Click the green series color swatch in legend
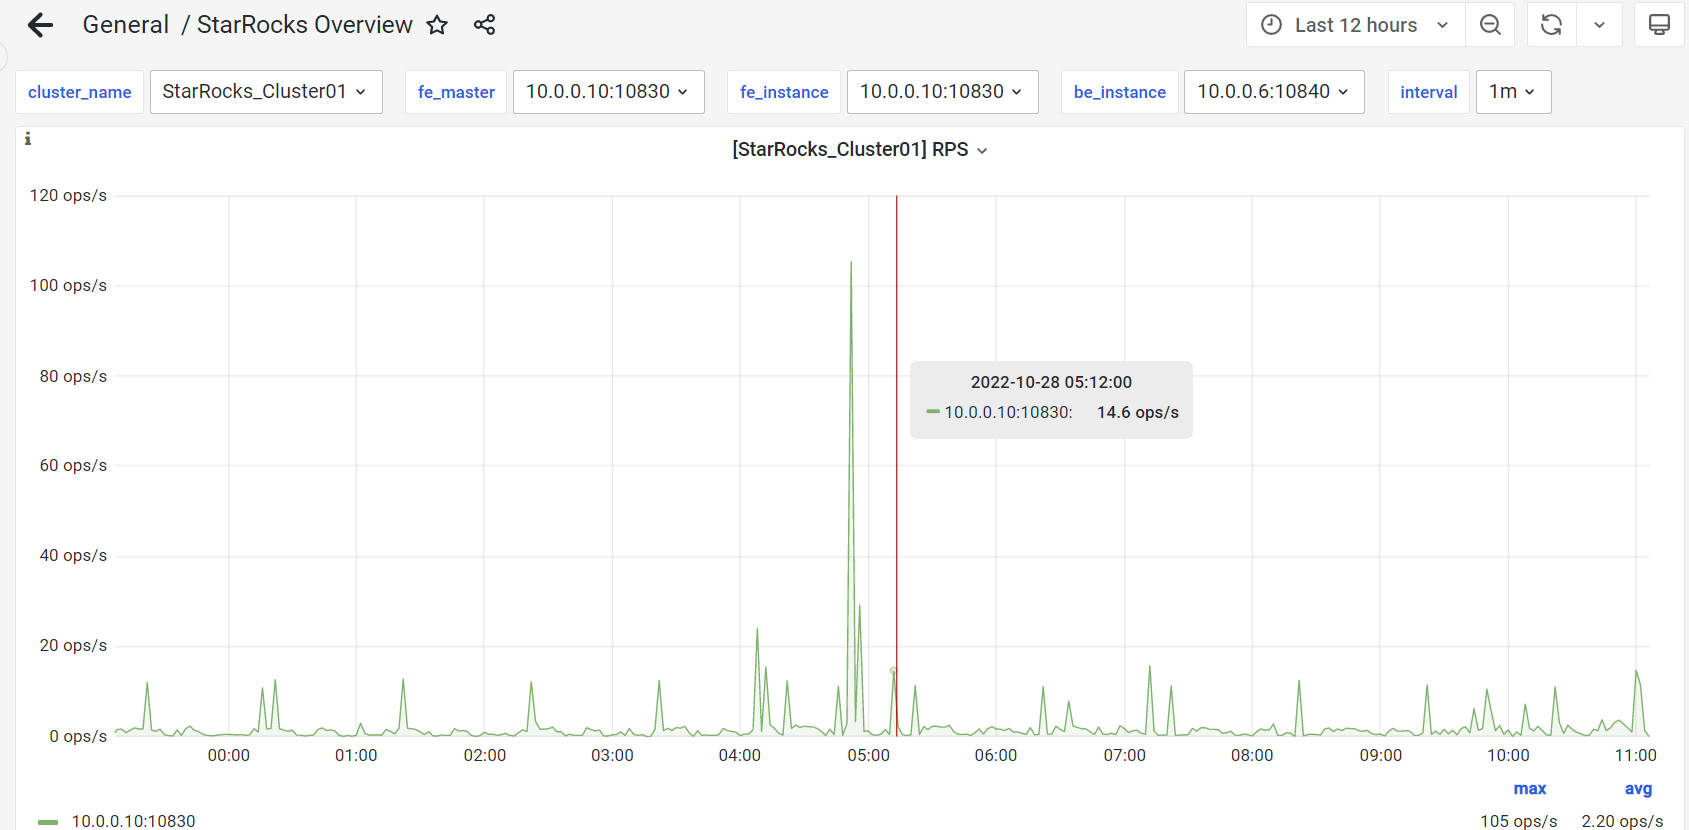 [48, 822]
